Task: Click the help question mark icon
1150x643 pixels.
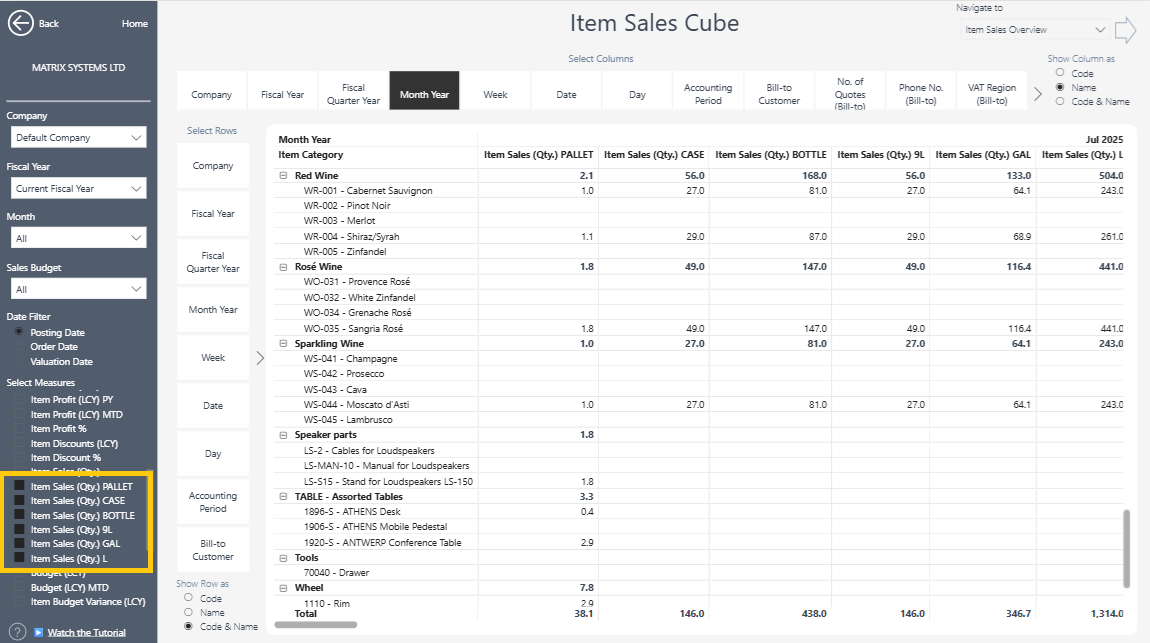Action: pyautogui.click(x=17, y=631)
